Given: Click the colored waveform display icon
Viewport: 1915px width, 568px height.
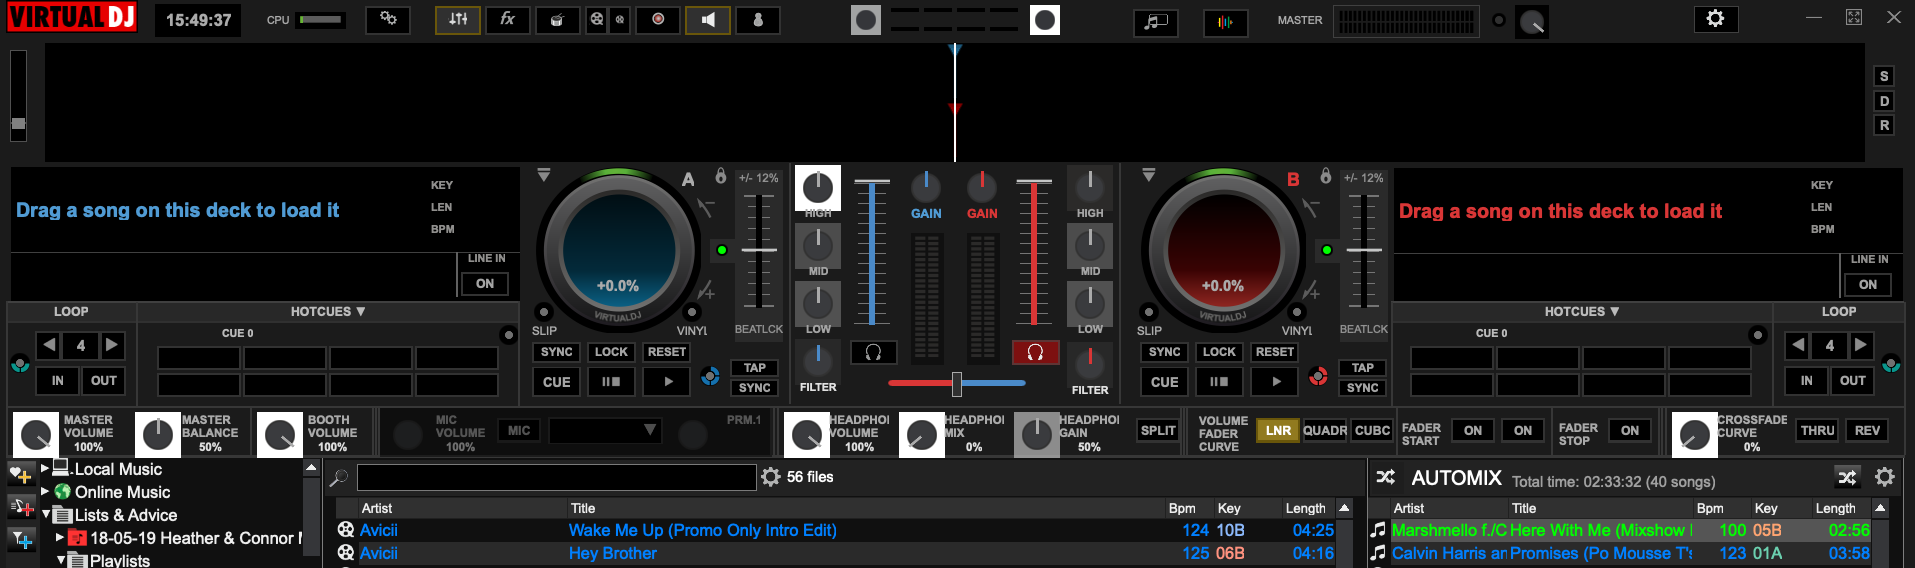Looking at the screenshot, I should point(1225,21).
